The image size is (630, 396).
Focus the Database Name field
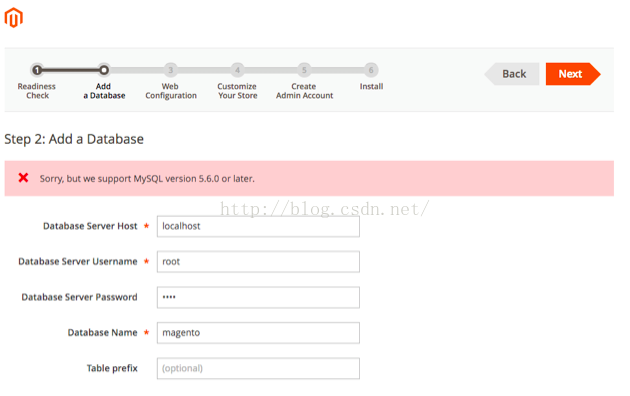point(258,333)
